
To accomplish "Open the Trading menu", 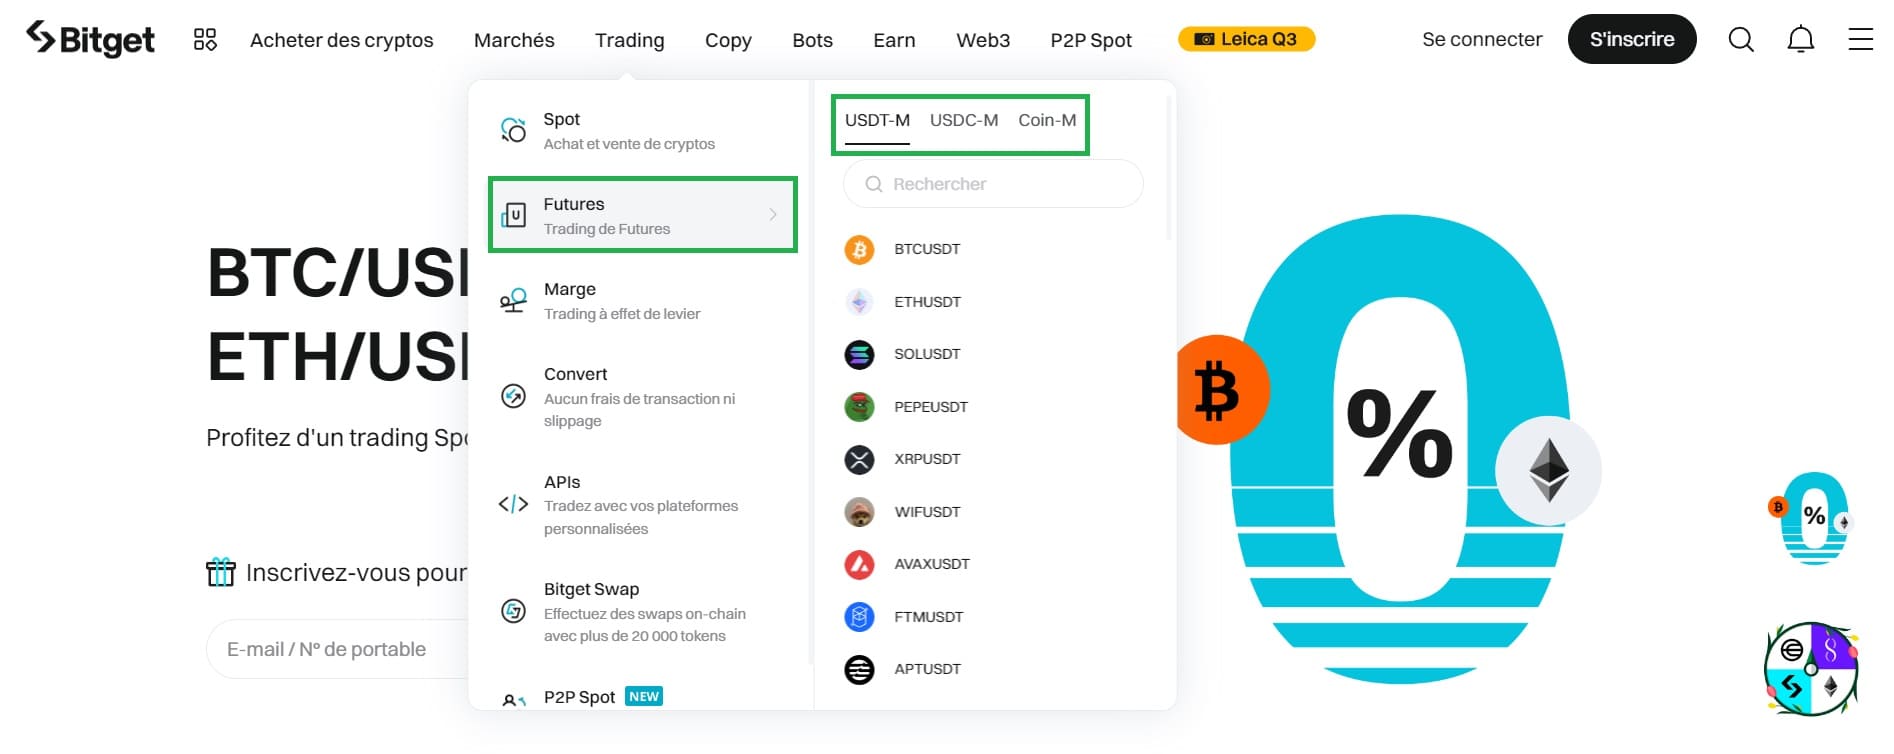I will pyautogui.click(x=629, y=40).
